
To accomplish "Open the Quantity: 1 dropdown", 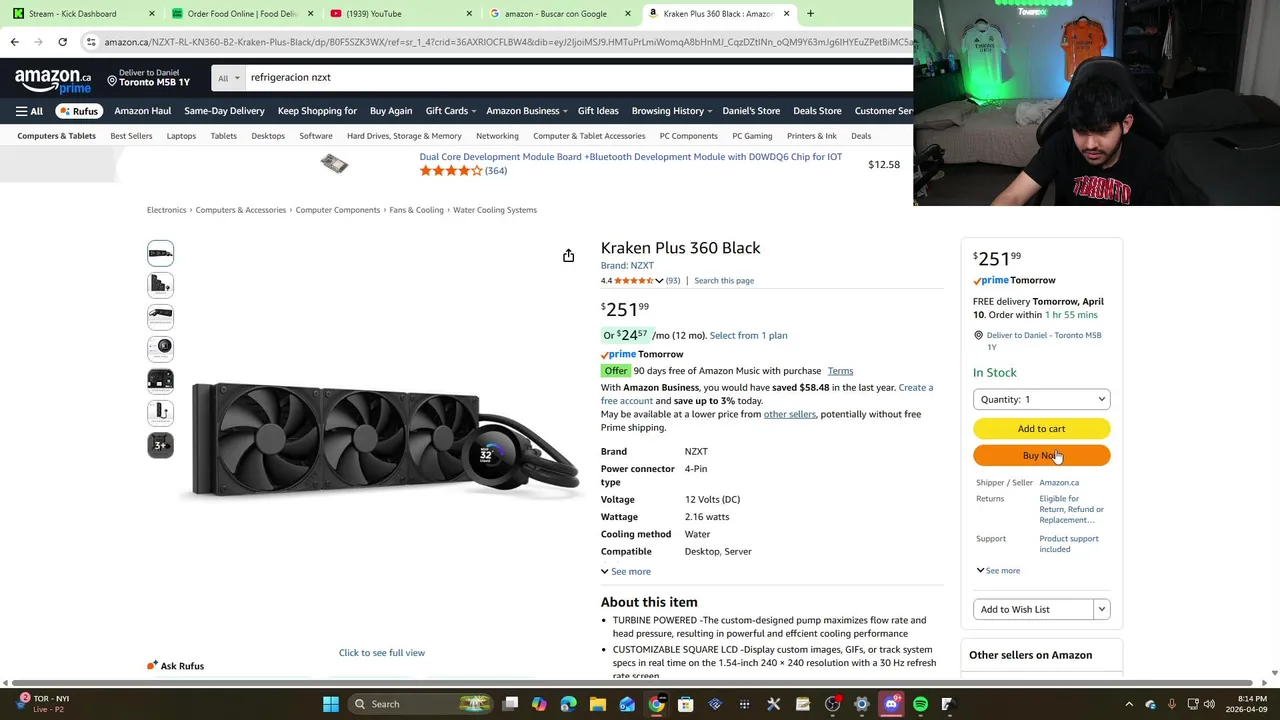I will (1041, 399).
